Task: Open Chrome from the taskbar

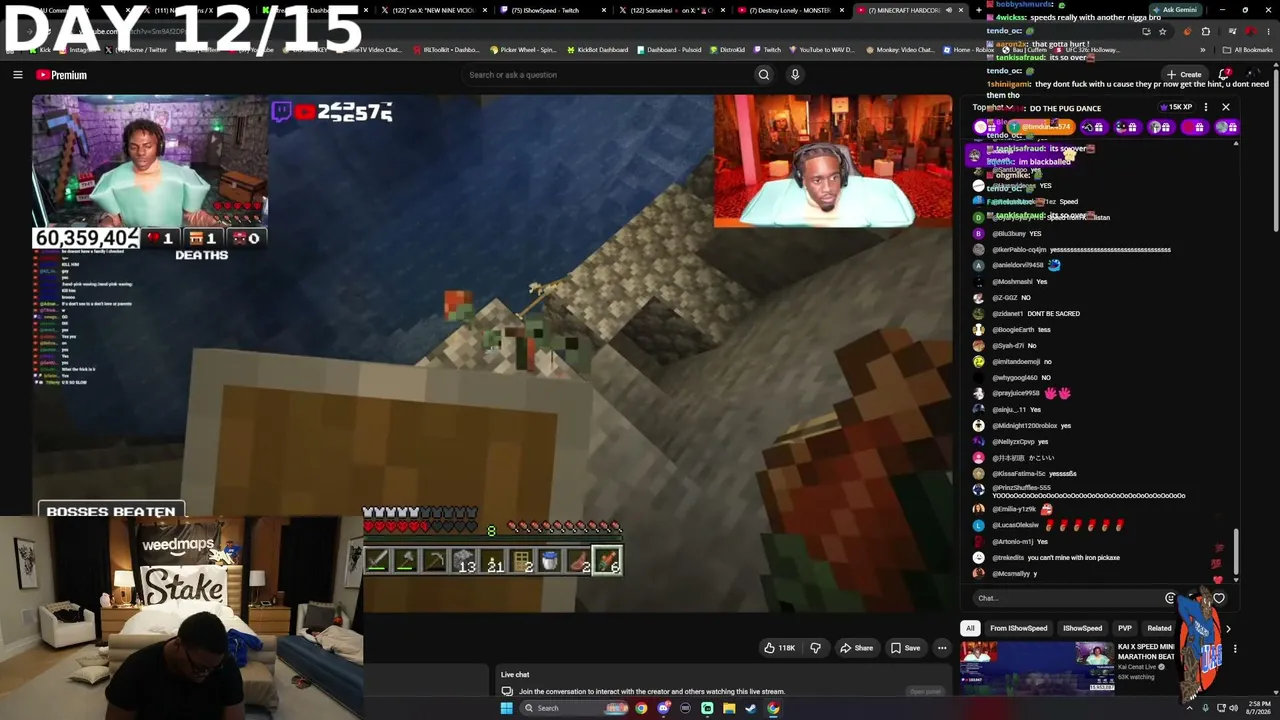Action: coord(641,708)
